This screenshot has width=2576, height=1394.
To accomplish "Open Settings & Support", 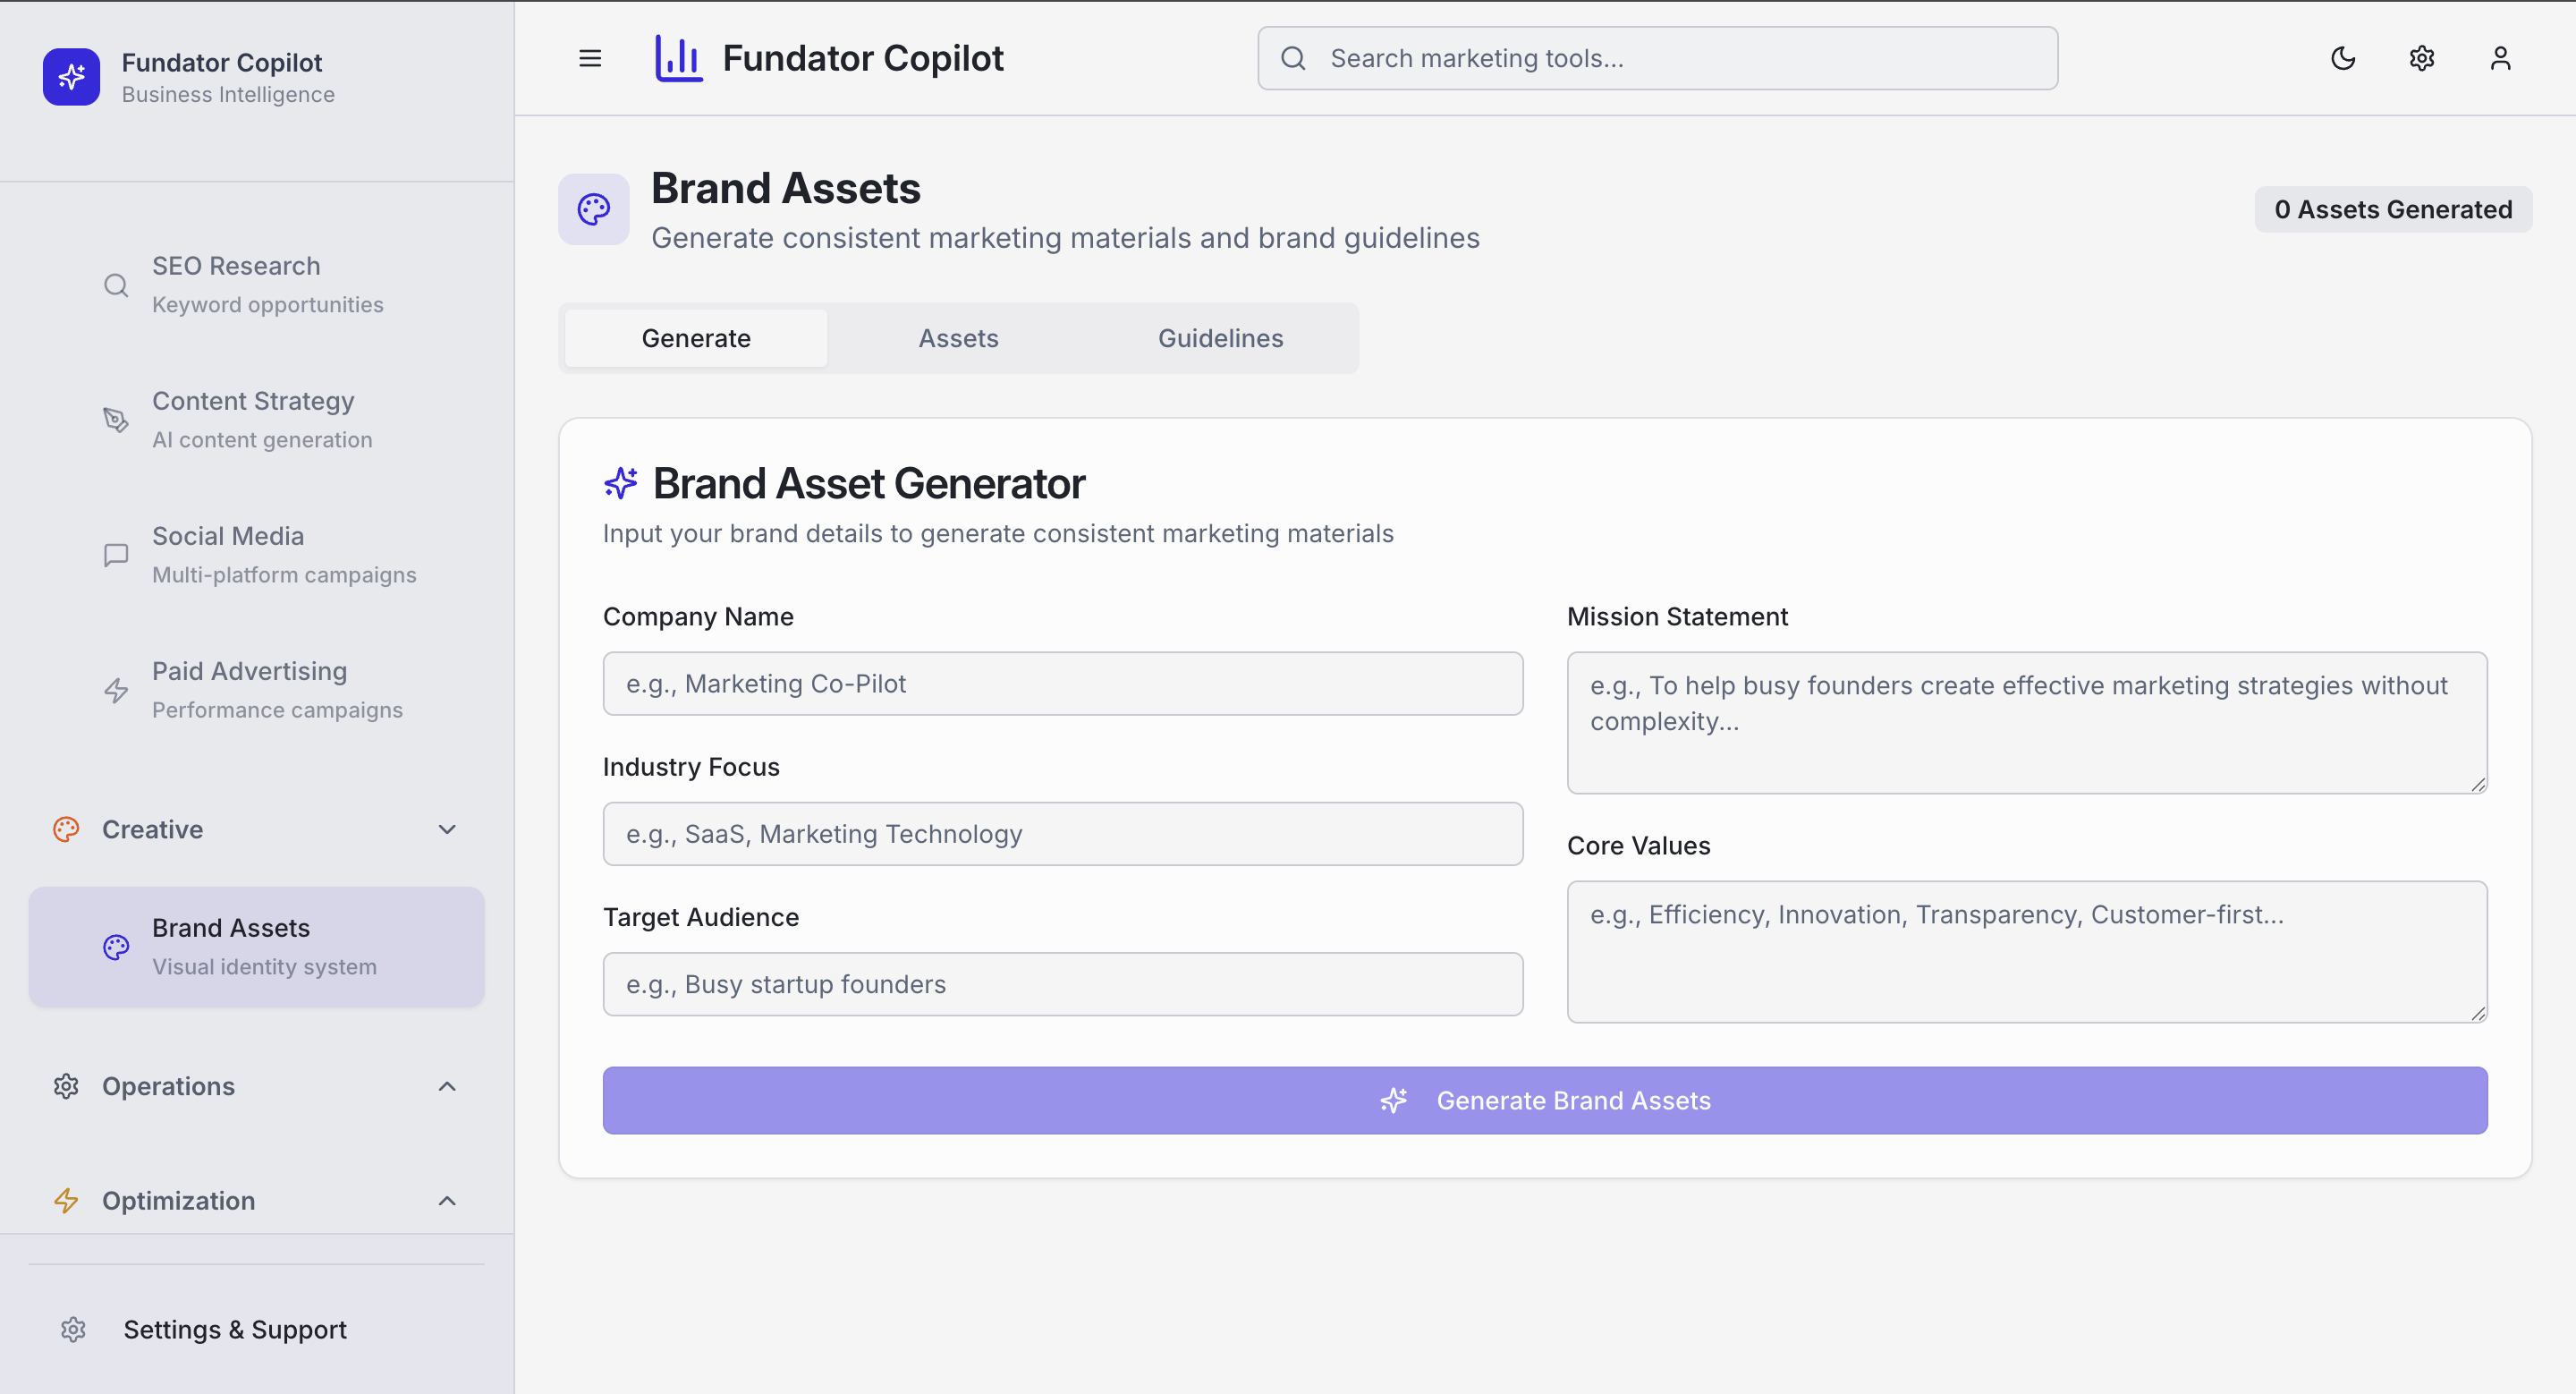I will tap(235, 1329).
